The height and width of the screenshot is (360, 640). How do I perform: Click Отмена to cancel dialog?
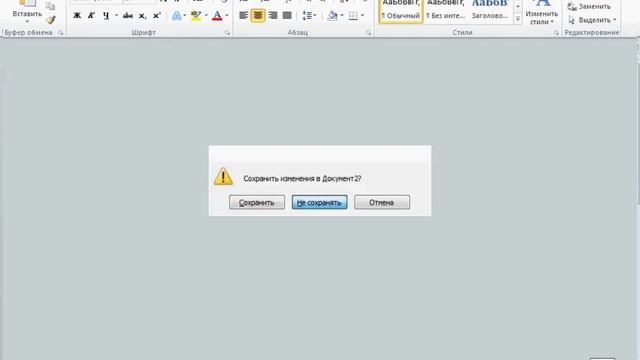[382, 202]
